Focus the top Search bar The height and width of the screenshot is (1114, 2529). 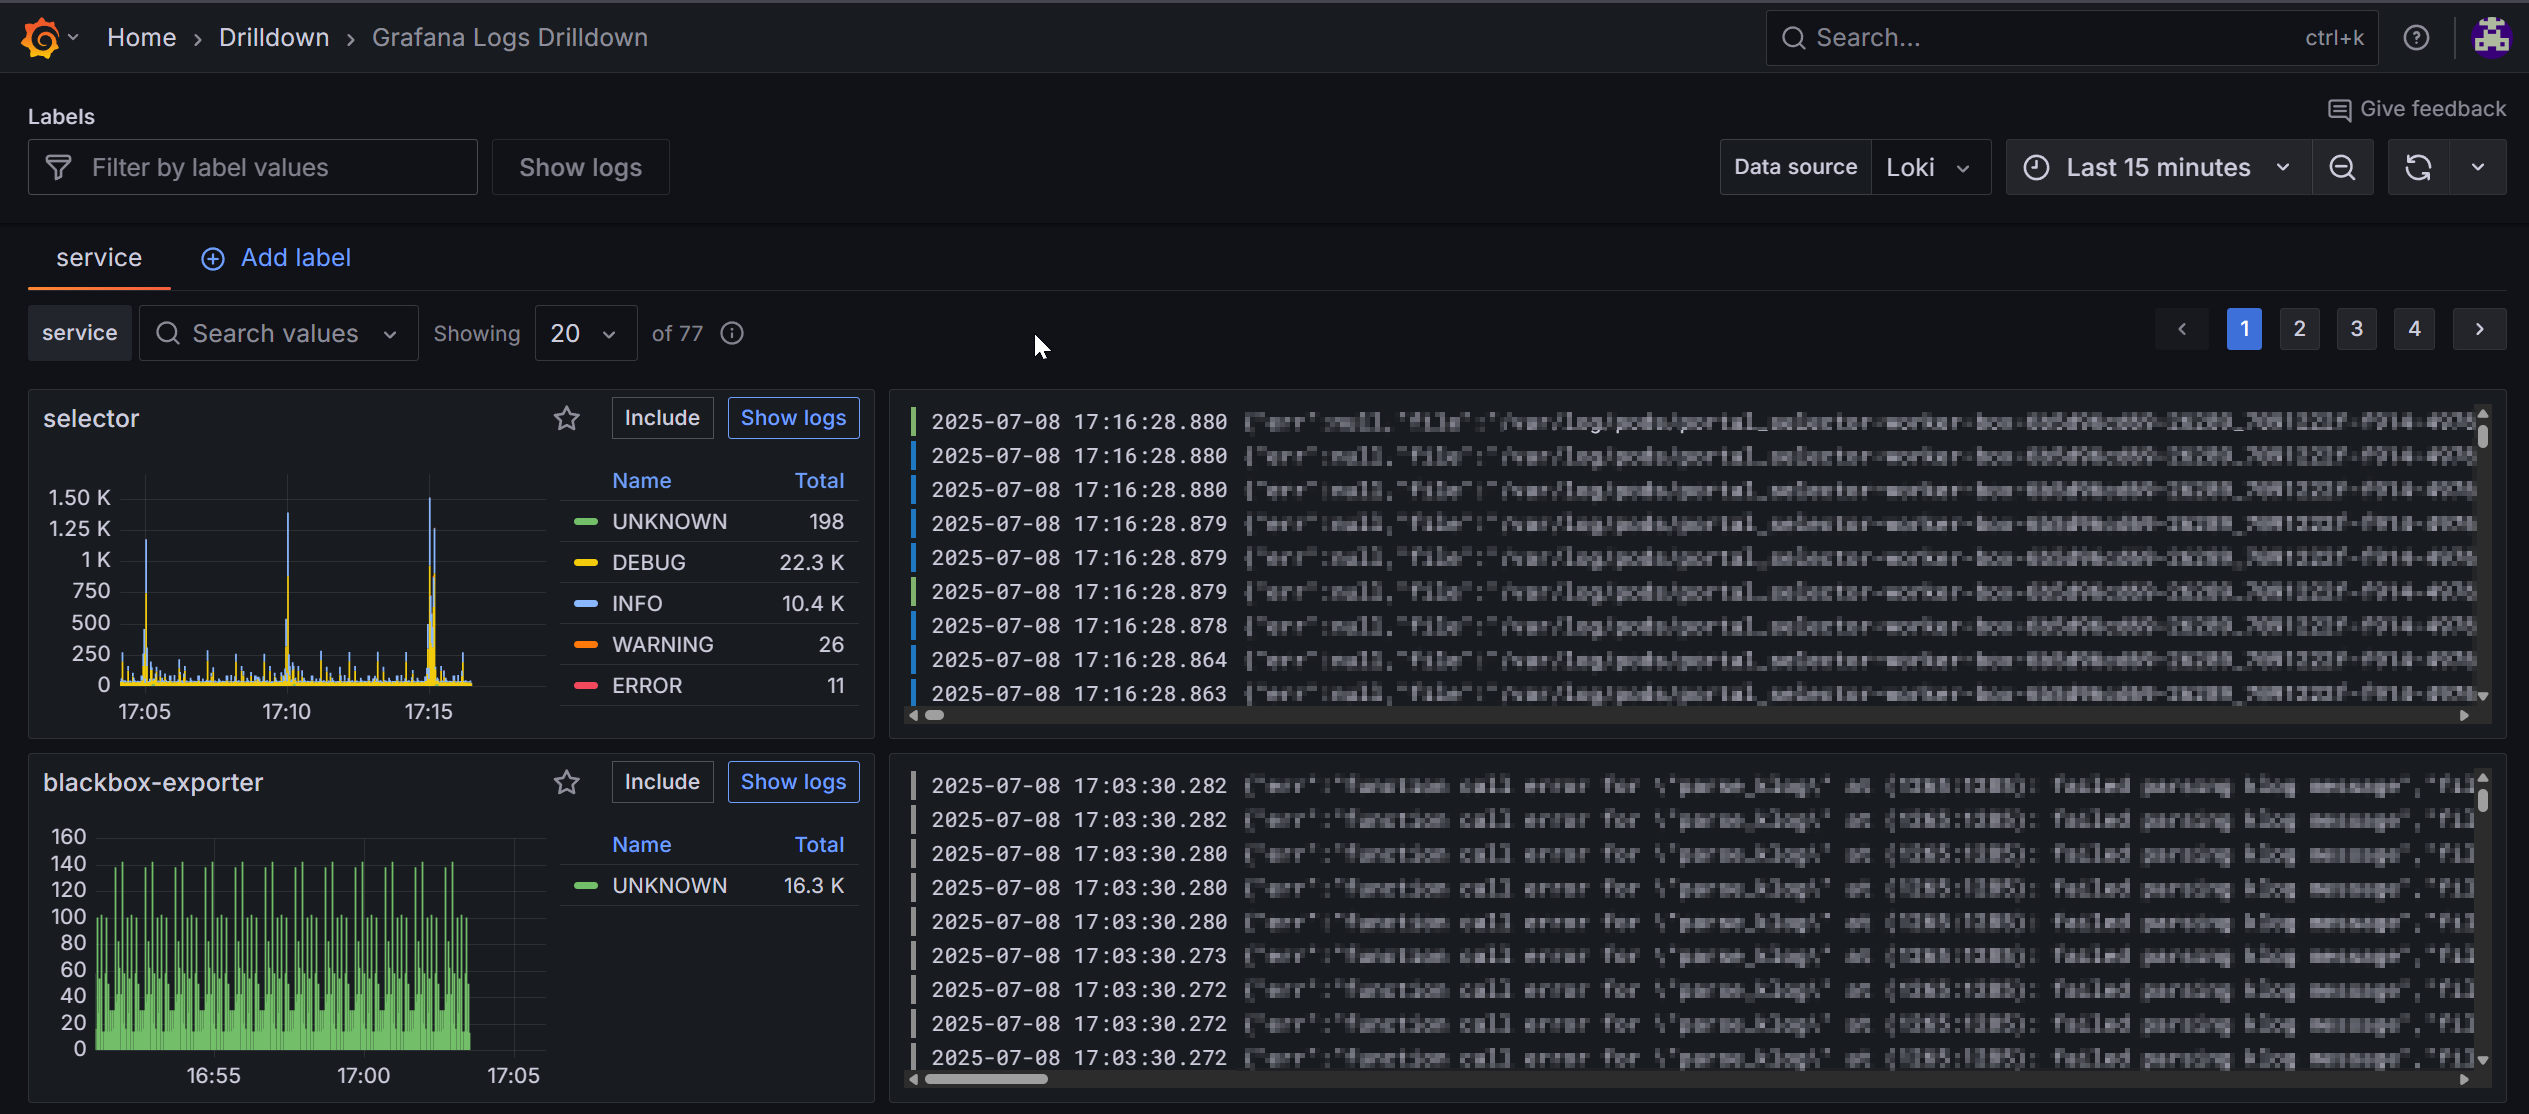pyautogui.click(x=2071, y=38)
